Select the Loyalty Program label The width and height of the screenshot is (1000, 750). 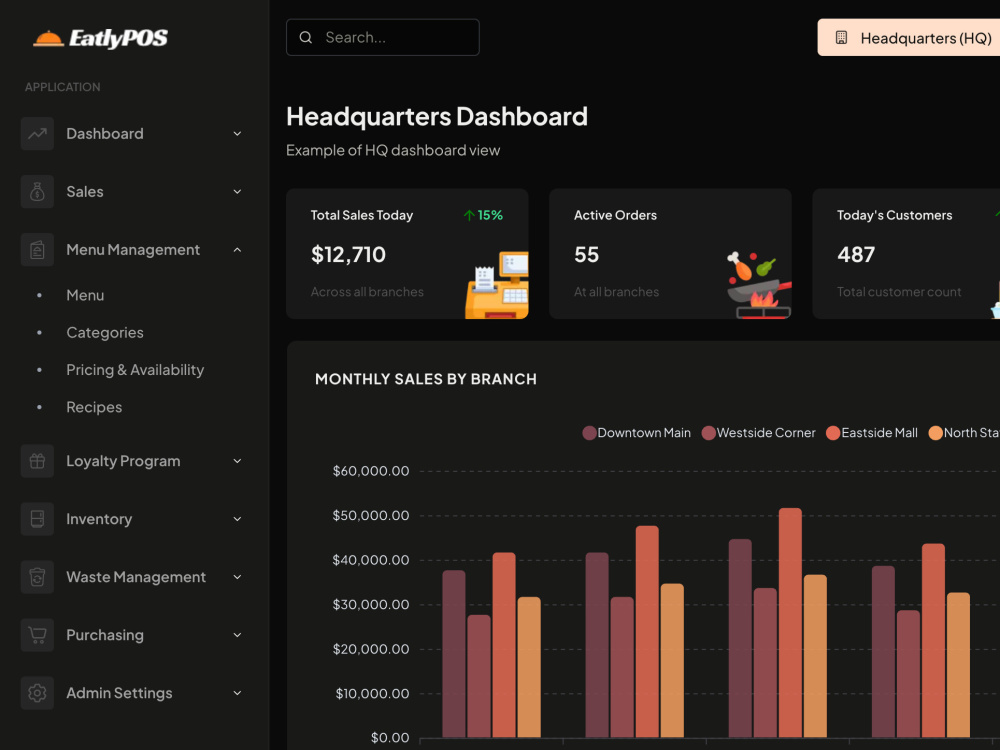tap(123, 461)
